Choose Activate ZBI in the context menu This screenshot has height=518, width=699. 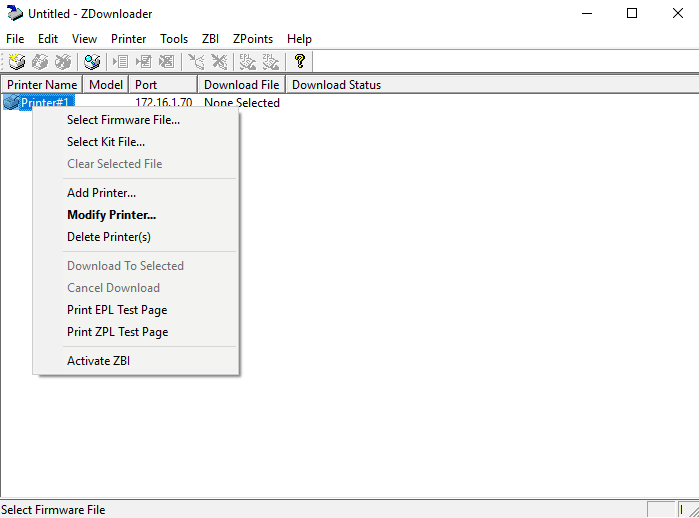coord(98,361)
